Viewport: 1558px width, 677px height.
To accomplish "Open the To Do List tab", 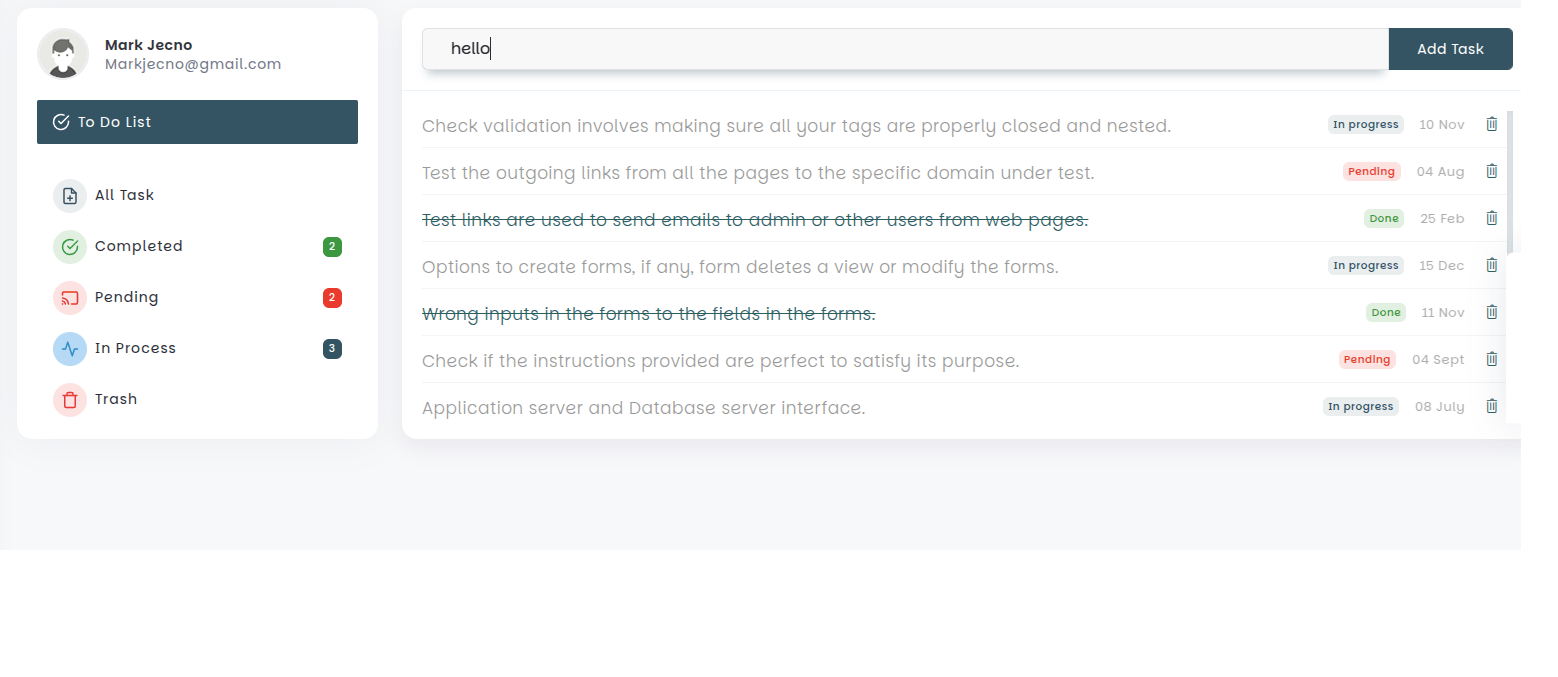I will point(197,122).
